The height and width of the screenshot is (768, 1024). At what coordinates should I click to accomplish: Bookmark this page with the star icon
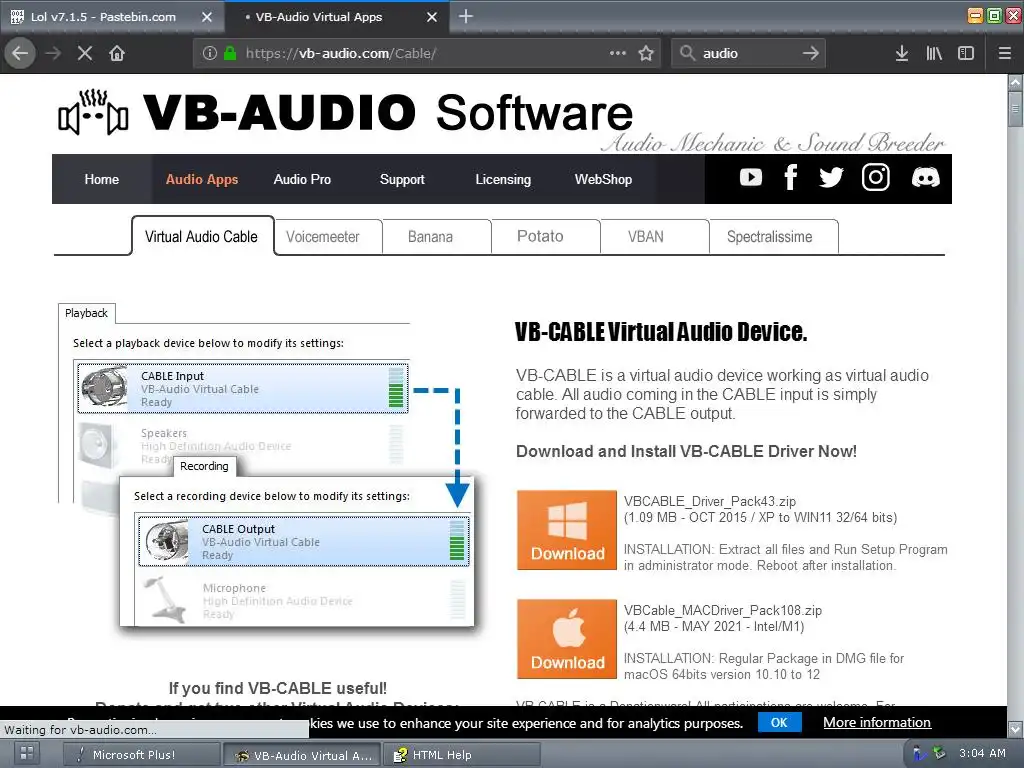point(646,53)
